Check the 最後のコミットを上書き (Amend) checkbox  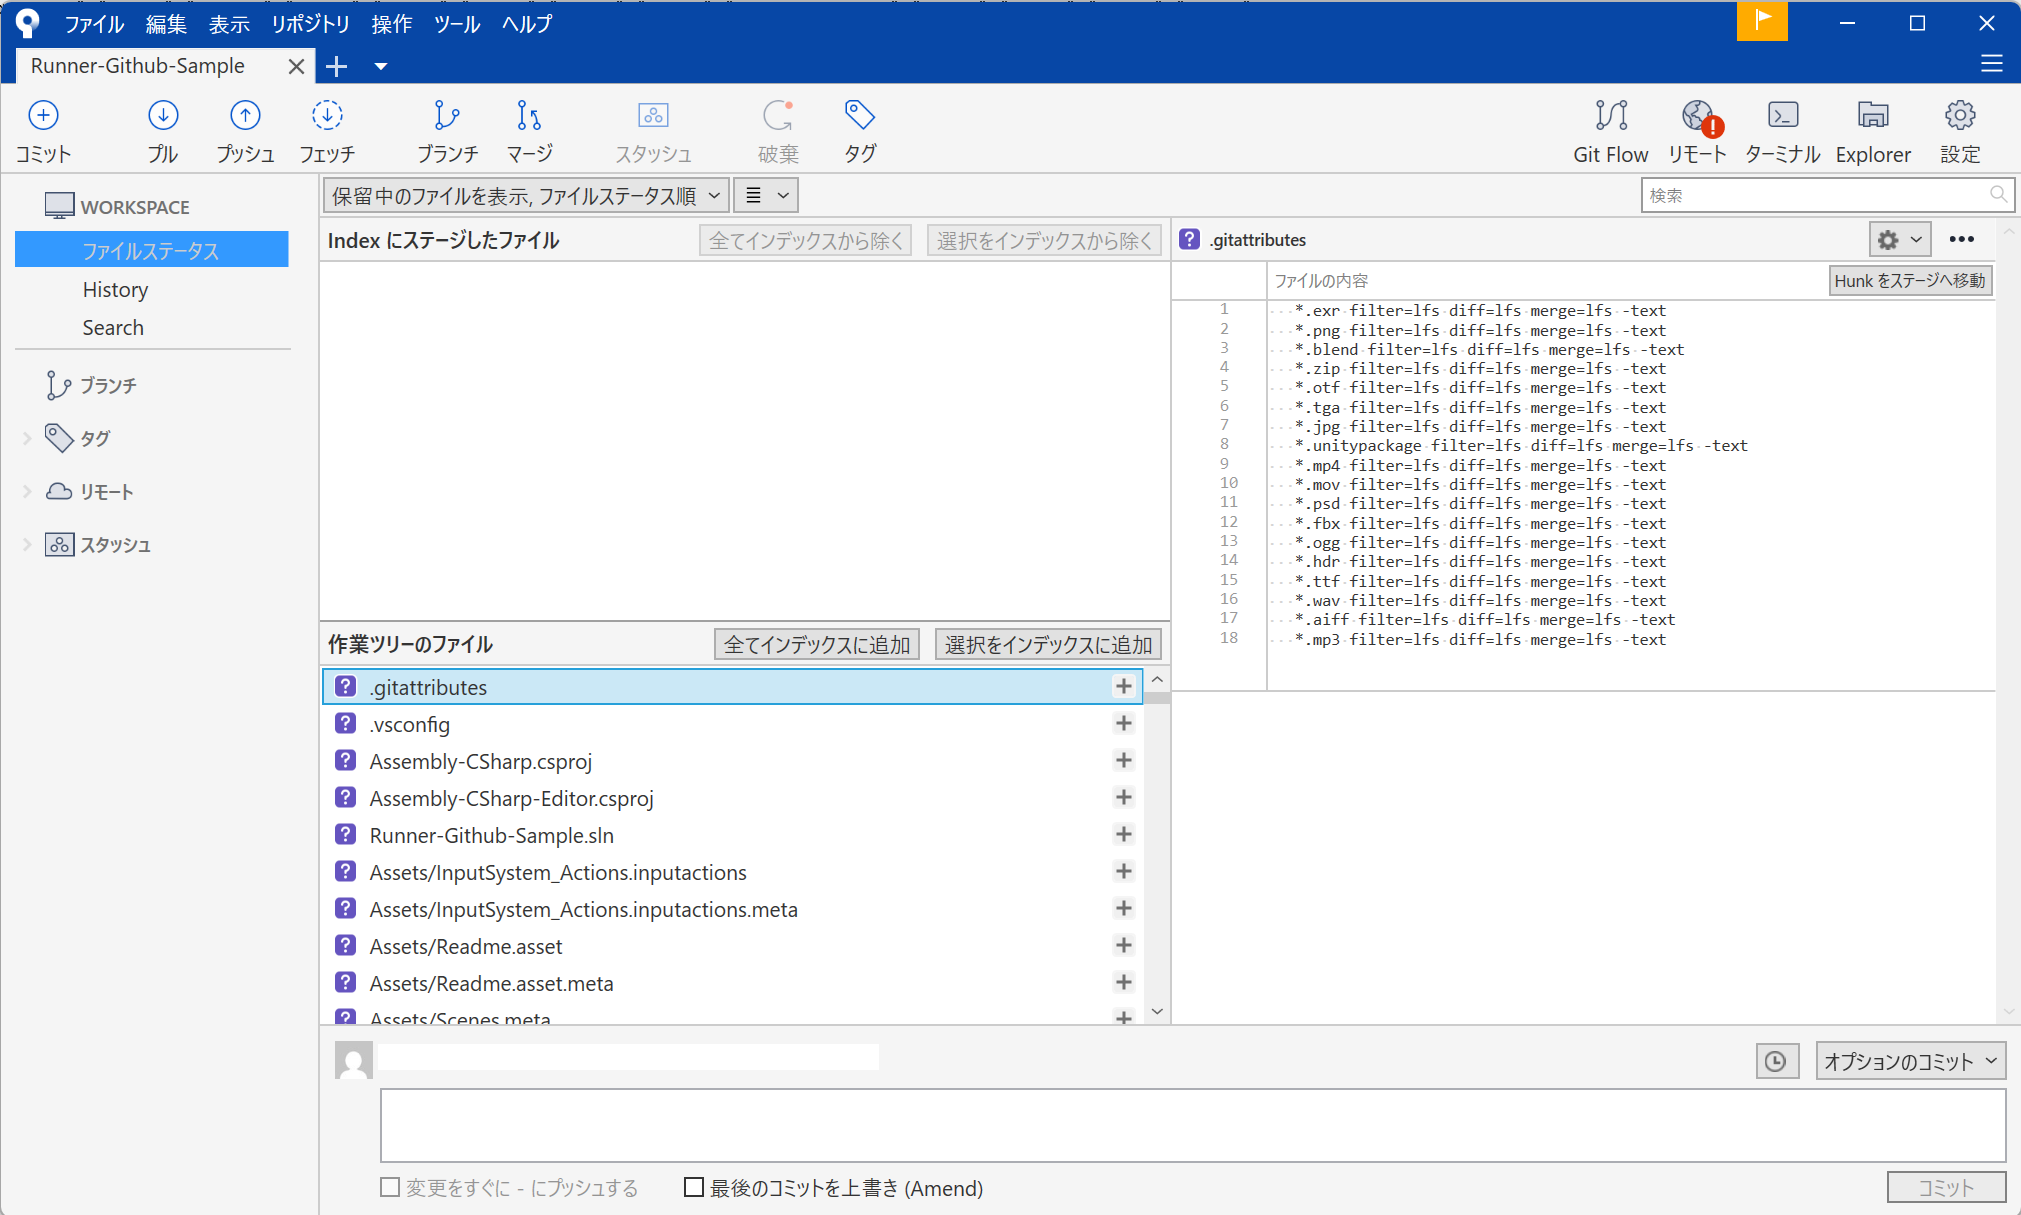693,1187
